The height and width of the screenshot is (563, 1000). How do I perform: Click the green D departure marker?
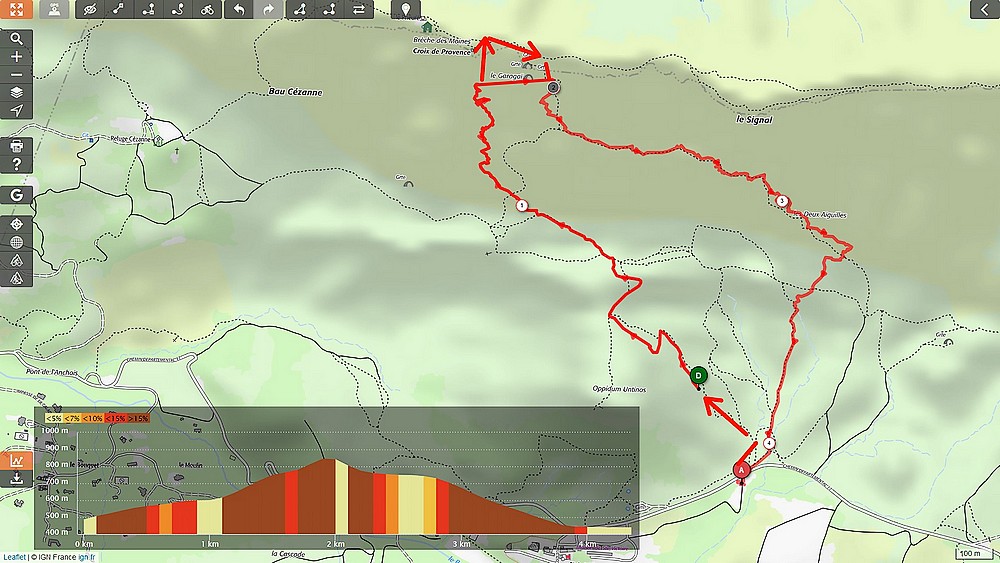[698, 376]
